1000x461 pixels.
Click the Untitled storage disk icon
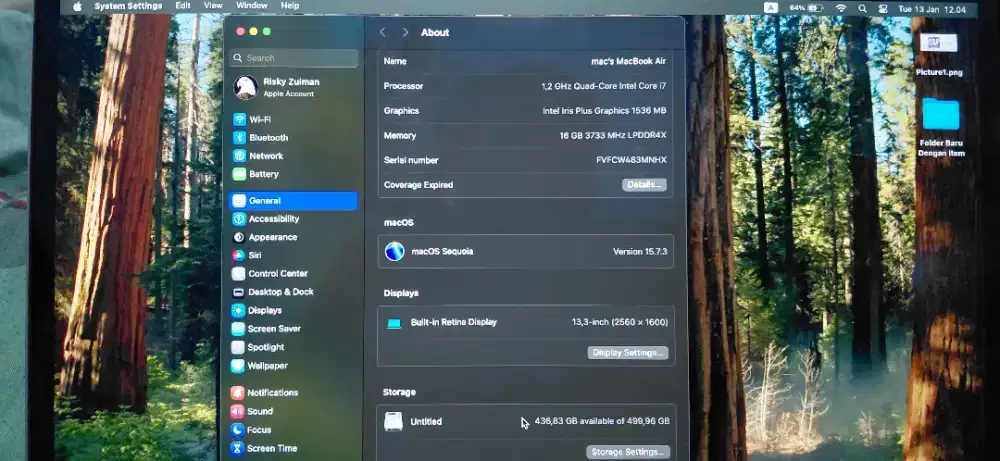click(393, 421)
